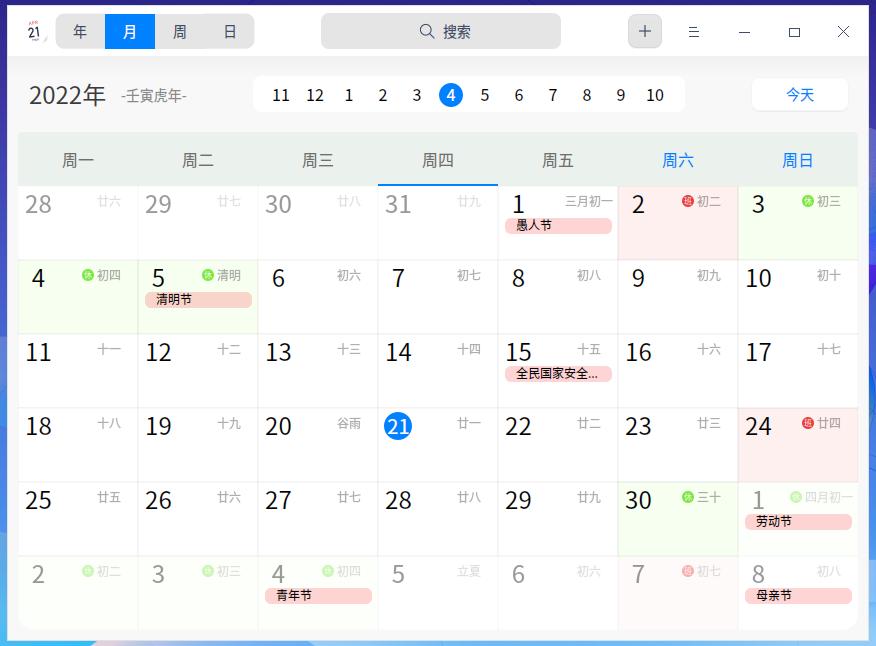
Task: Jump to today using the 今天 button
Action: pos(799,95)
